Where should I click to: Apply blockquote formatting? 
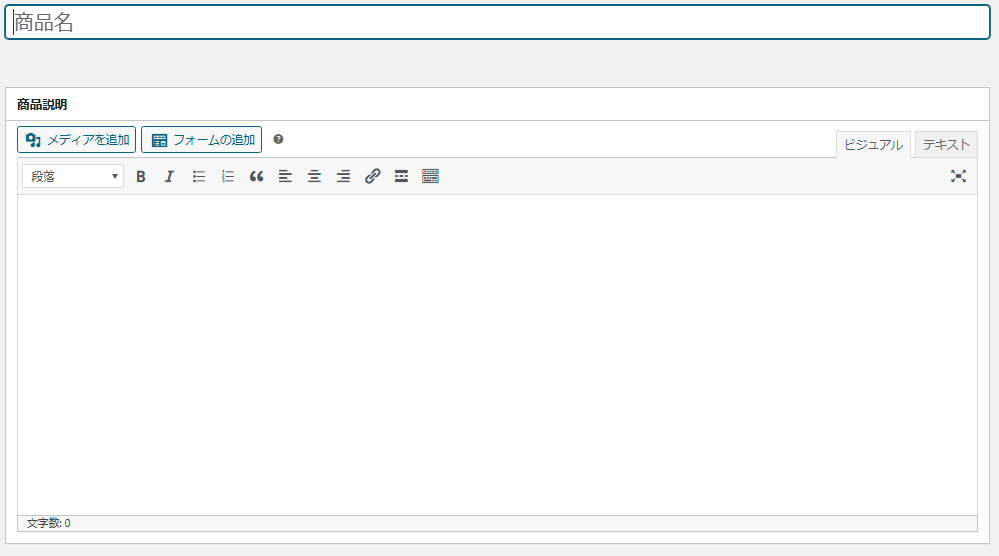click(256, 177)
